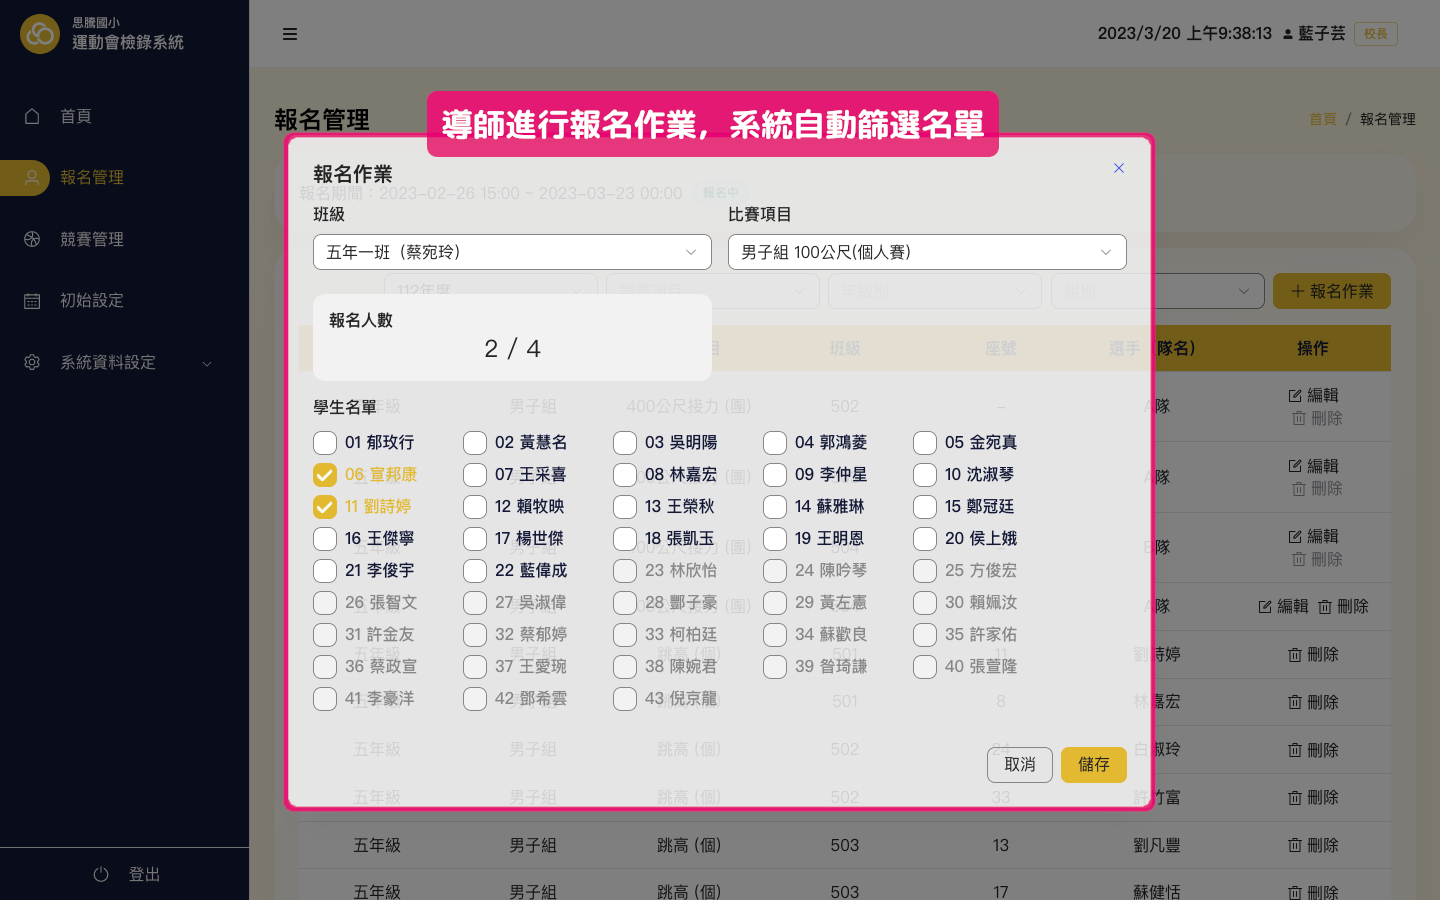Open the hamburger menu at top left
The height and width of the screenshot is (900, 1440).
click(x=290, y=33)
